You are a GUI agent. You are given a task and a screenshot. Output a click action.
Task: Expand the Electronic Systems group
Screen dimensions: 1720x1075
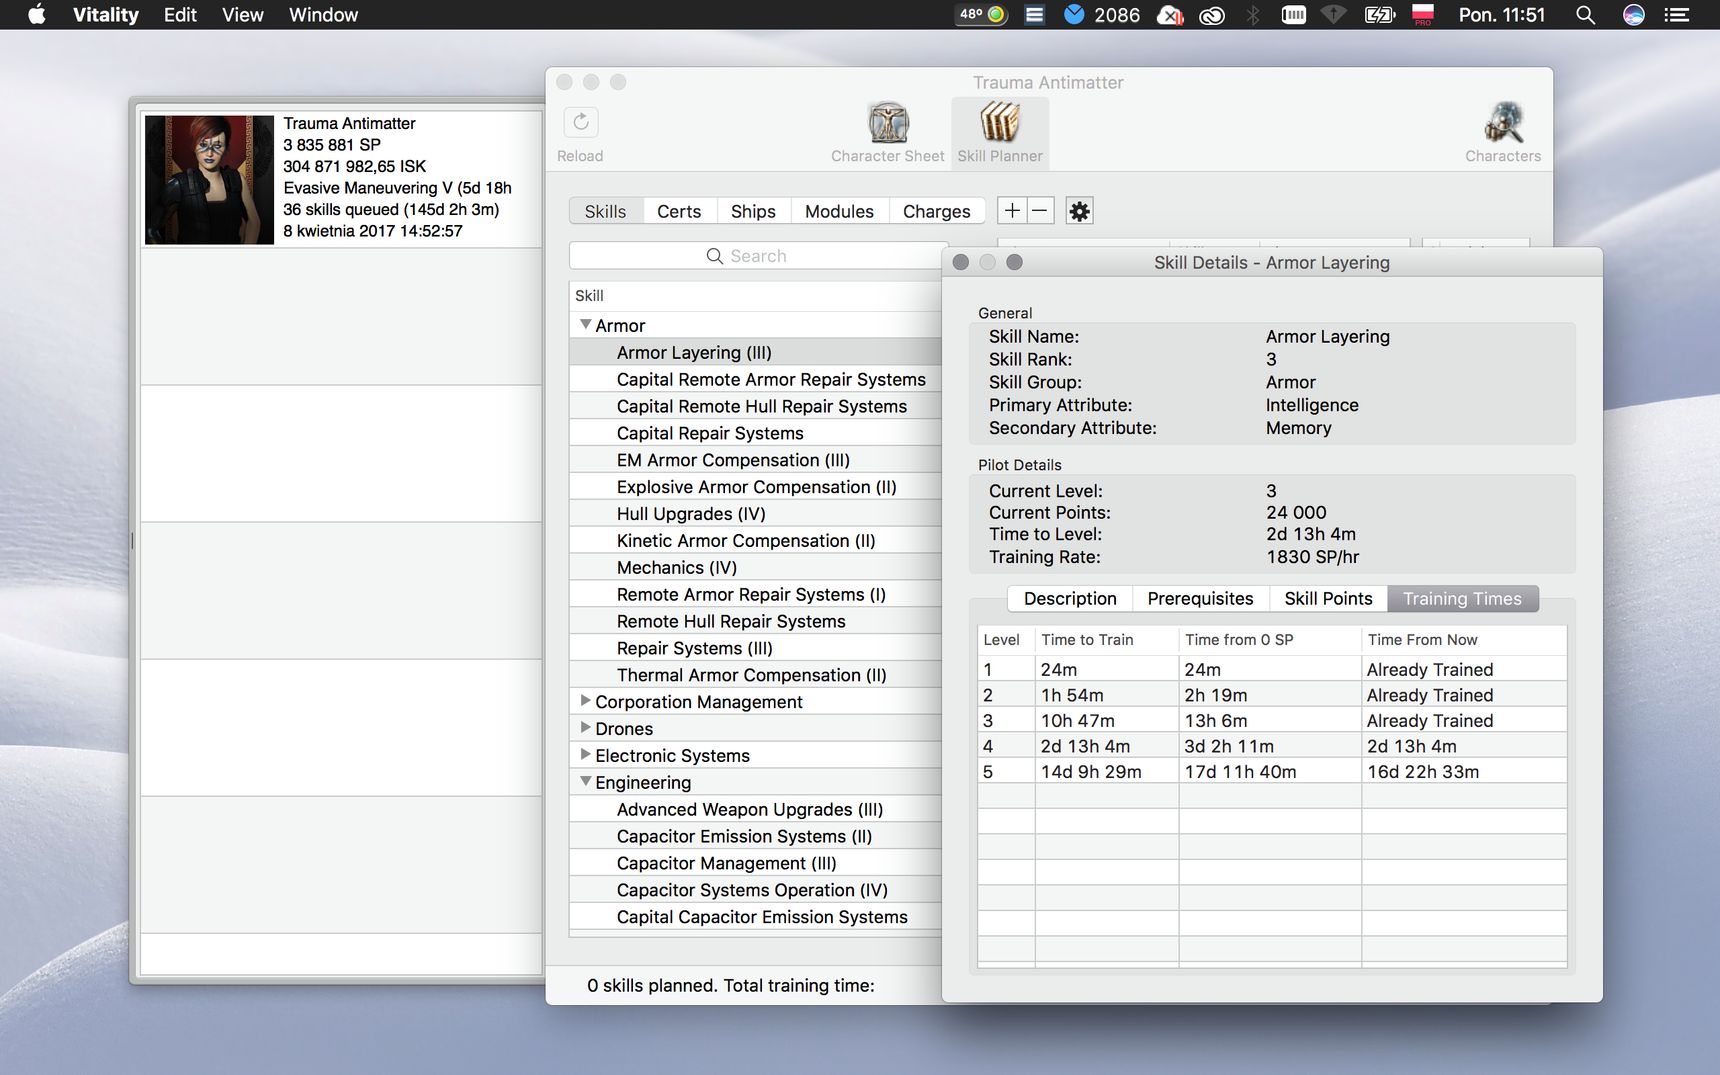coord(586,755)
